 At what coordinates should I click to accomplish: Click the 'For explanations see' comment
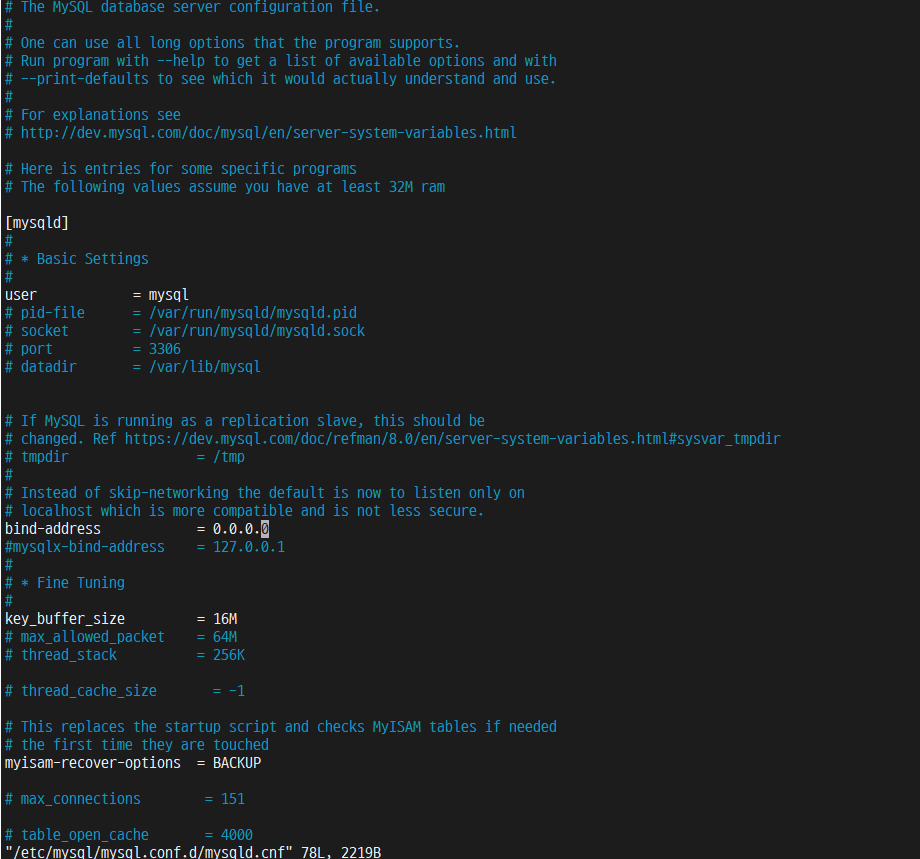tap(93, 114)
